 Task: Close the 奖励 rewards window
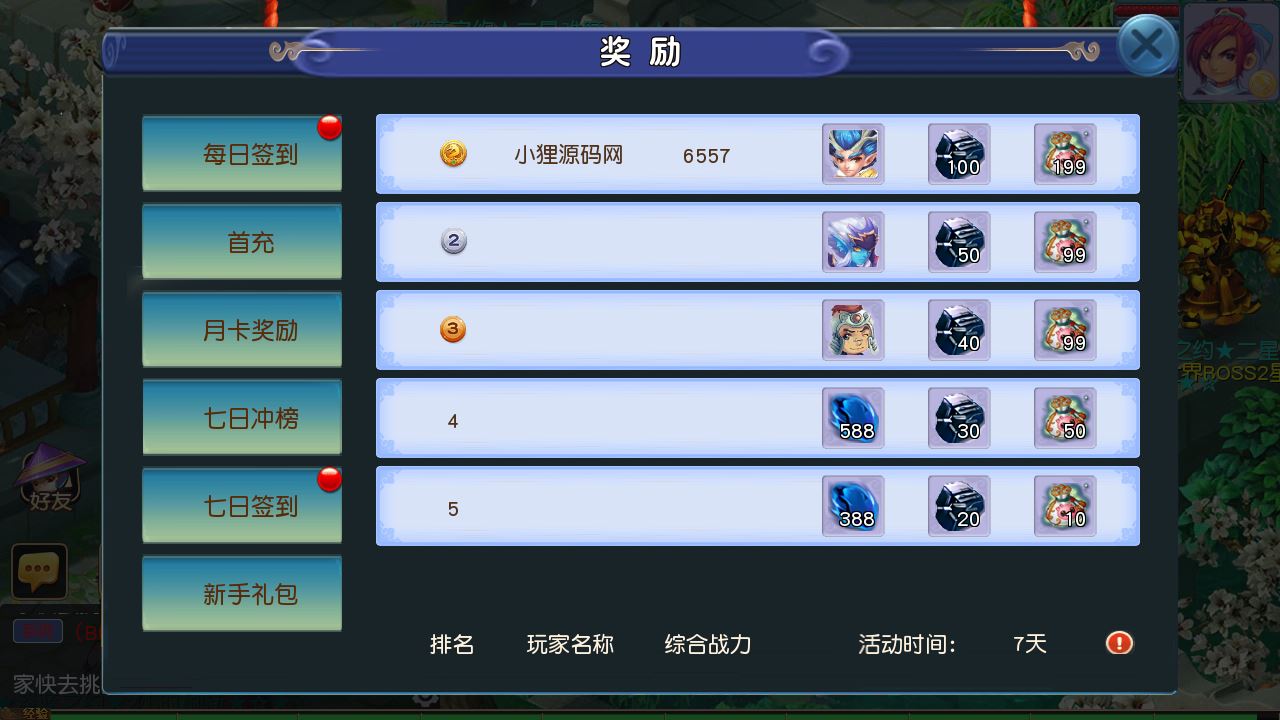click(1146, 45)
